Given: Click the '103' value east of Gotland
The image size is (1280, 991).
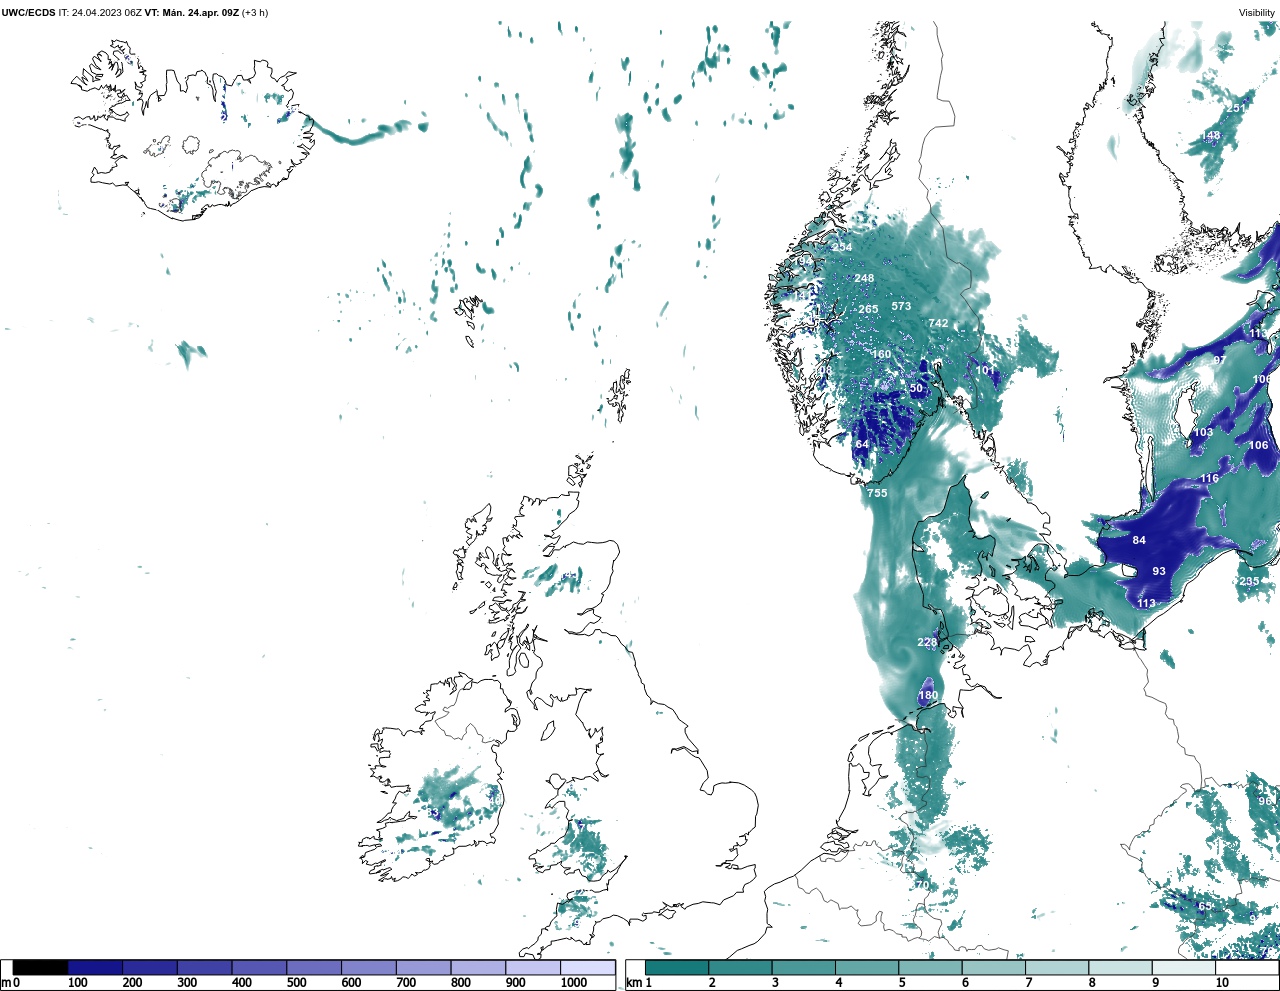Looking at the screenshot, I should [1203, 433].
